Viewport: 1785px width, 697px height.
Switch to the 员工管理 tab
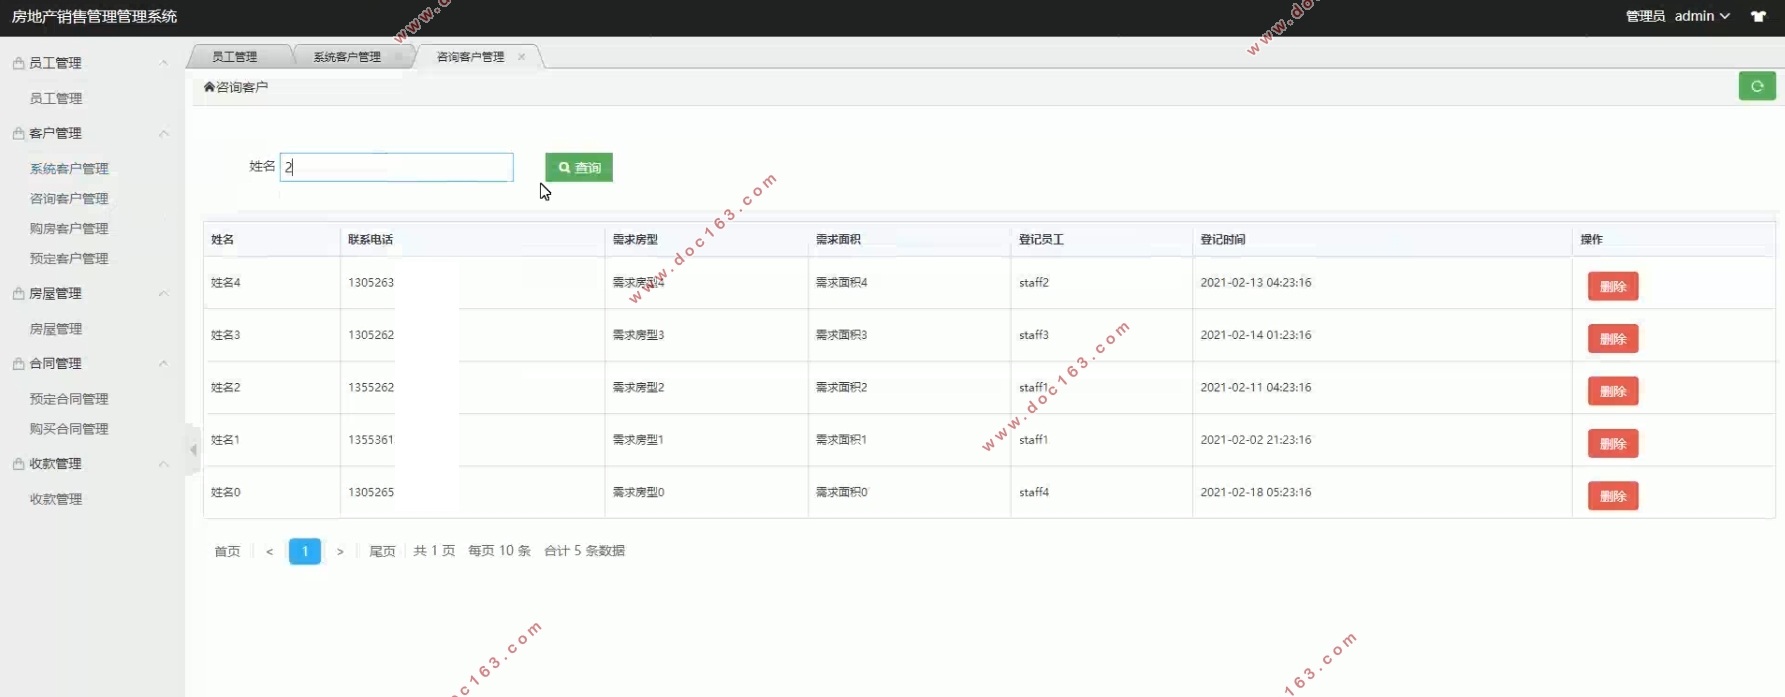coord(235,57)
